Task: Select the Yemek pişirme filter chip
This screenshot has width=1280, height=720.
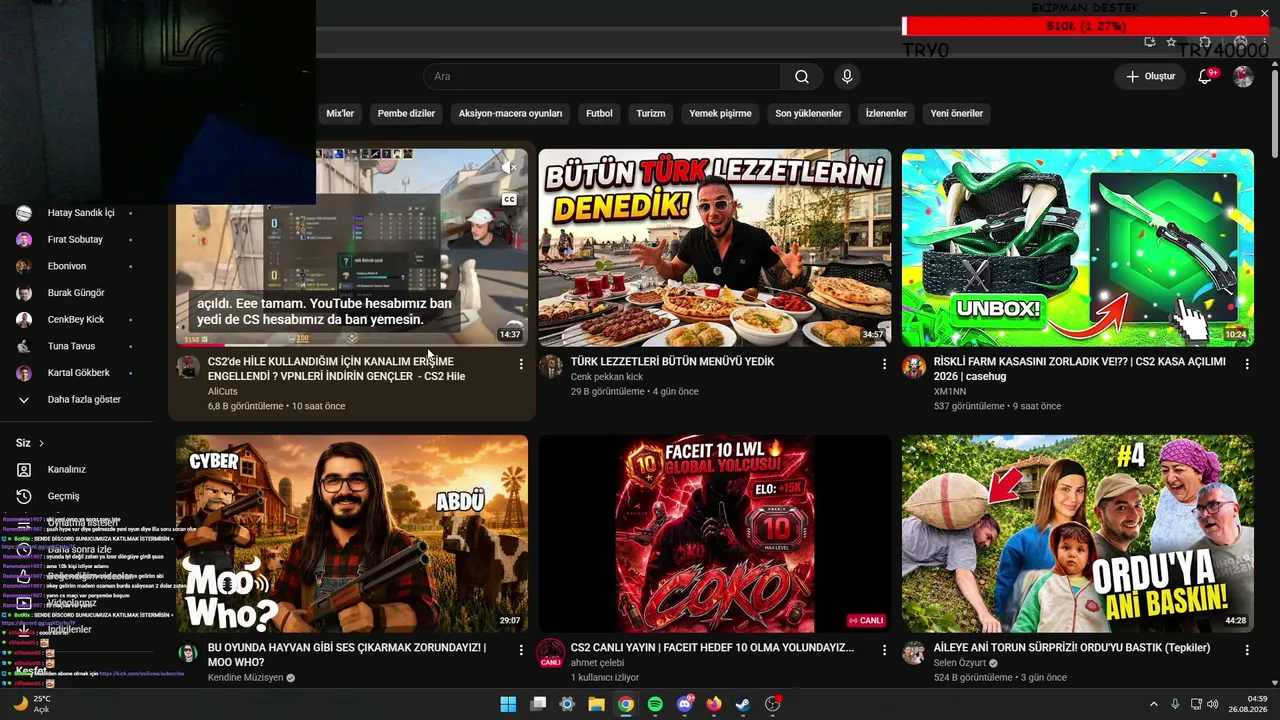Action: click(x=720, y=114)
